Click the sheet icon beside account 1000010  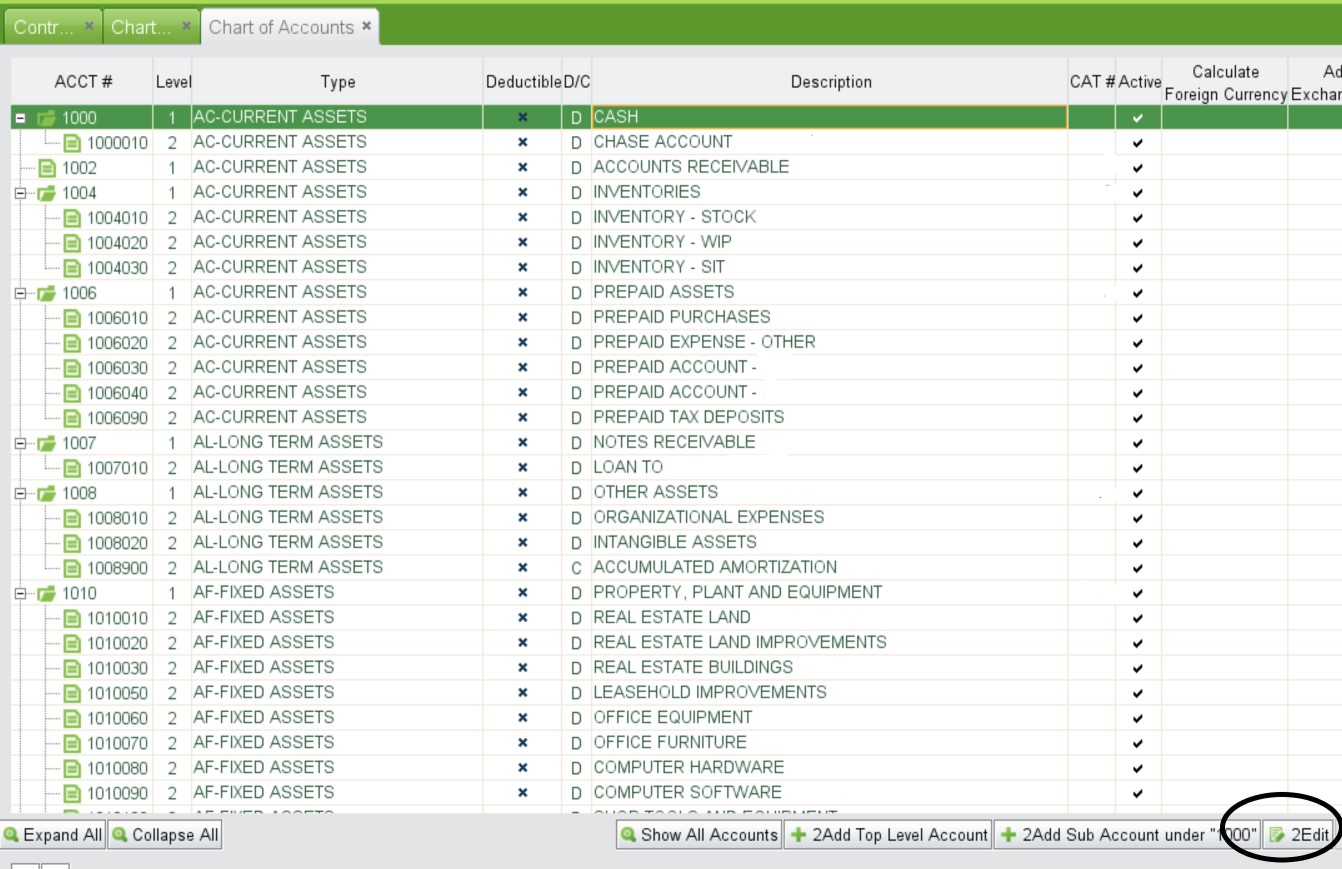(x=72, y=143)
